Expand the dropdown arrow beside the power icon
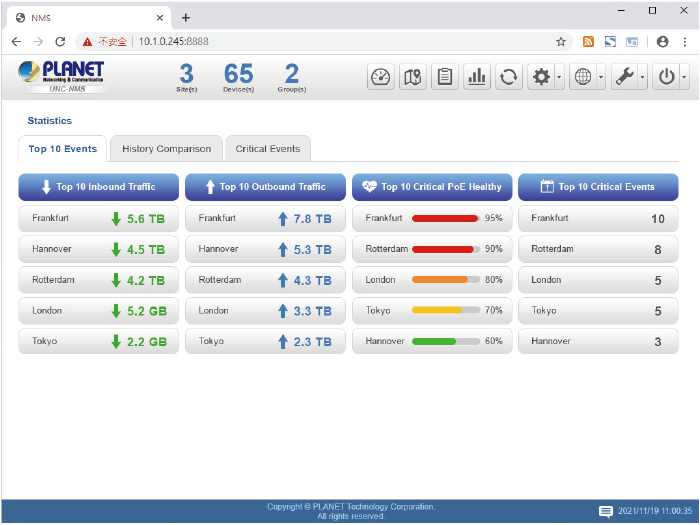Image resolution: width=700 pixels, height=525 pixels. click(684, 77)
